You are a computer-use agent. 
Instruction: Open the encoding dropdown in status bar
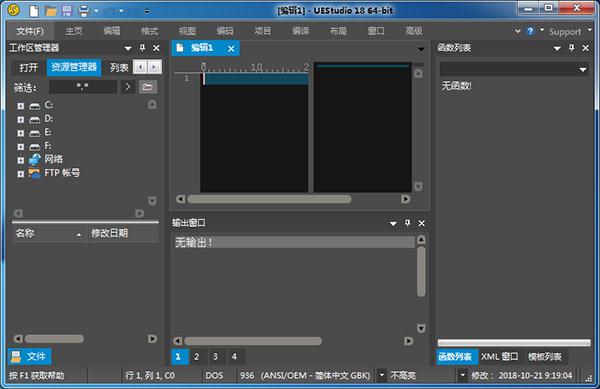click(382, 375)
